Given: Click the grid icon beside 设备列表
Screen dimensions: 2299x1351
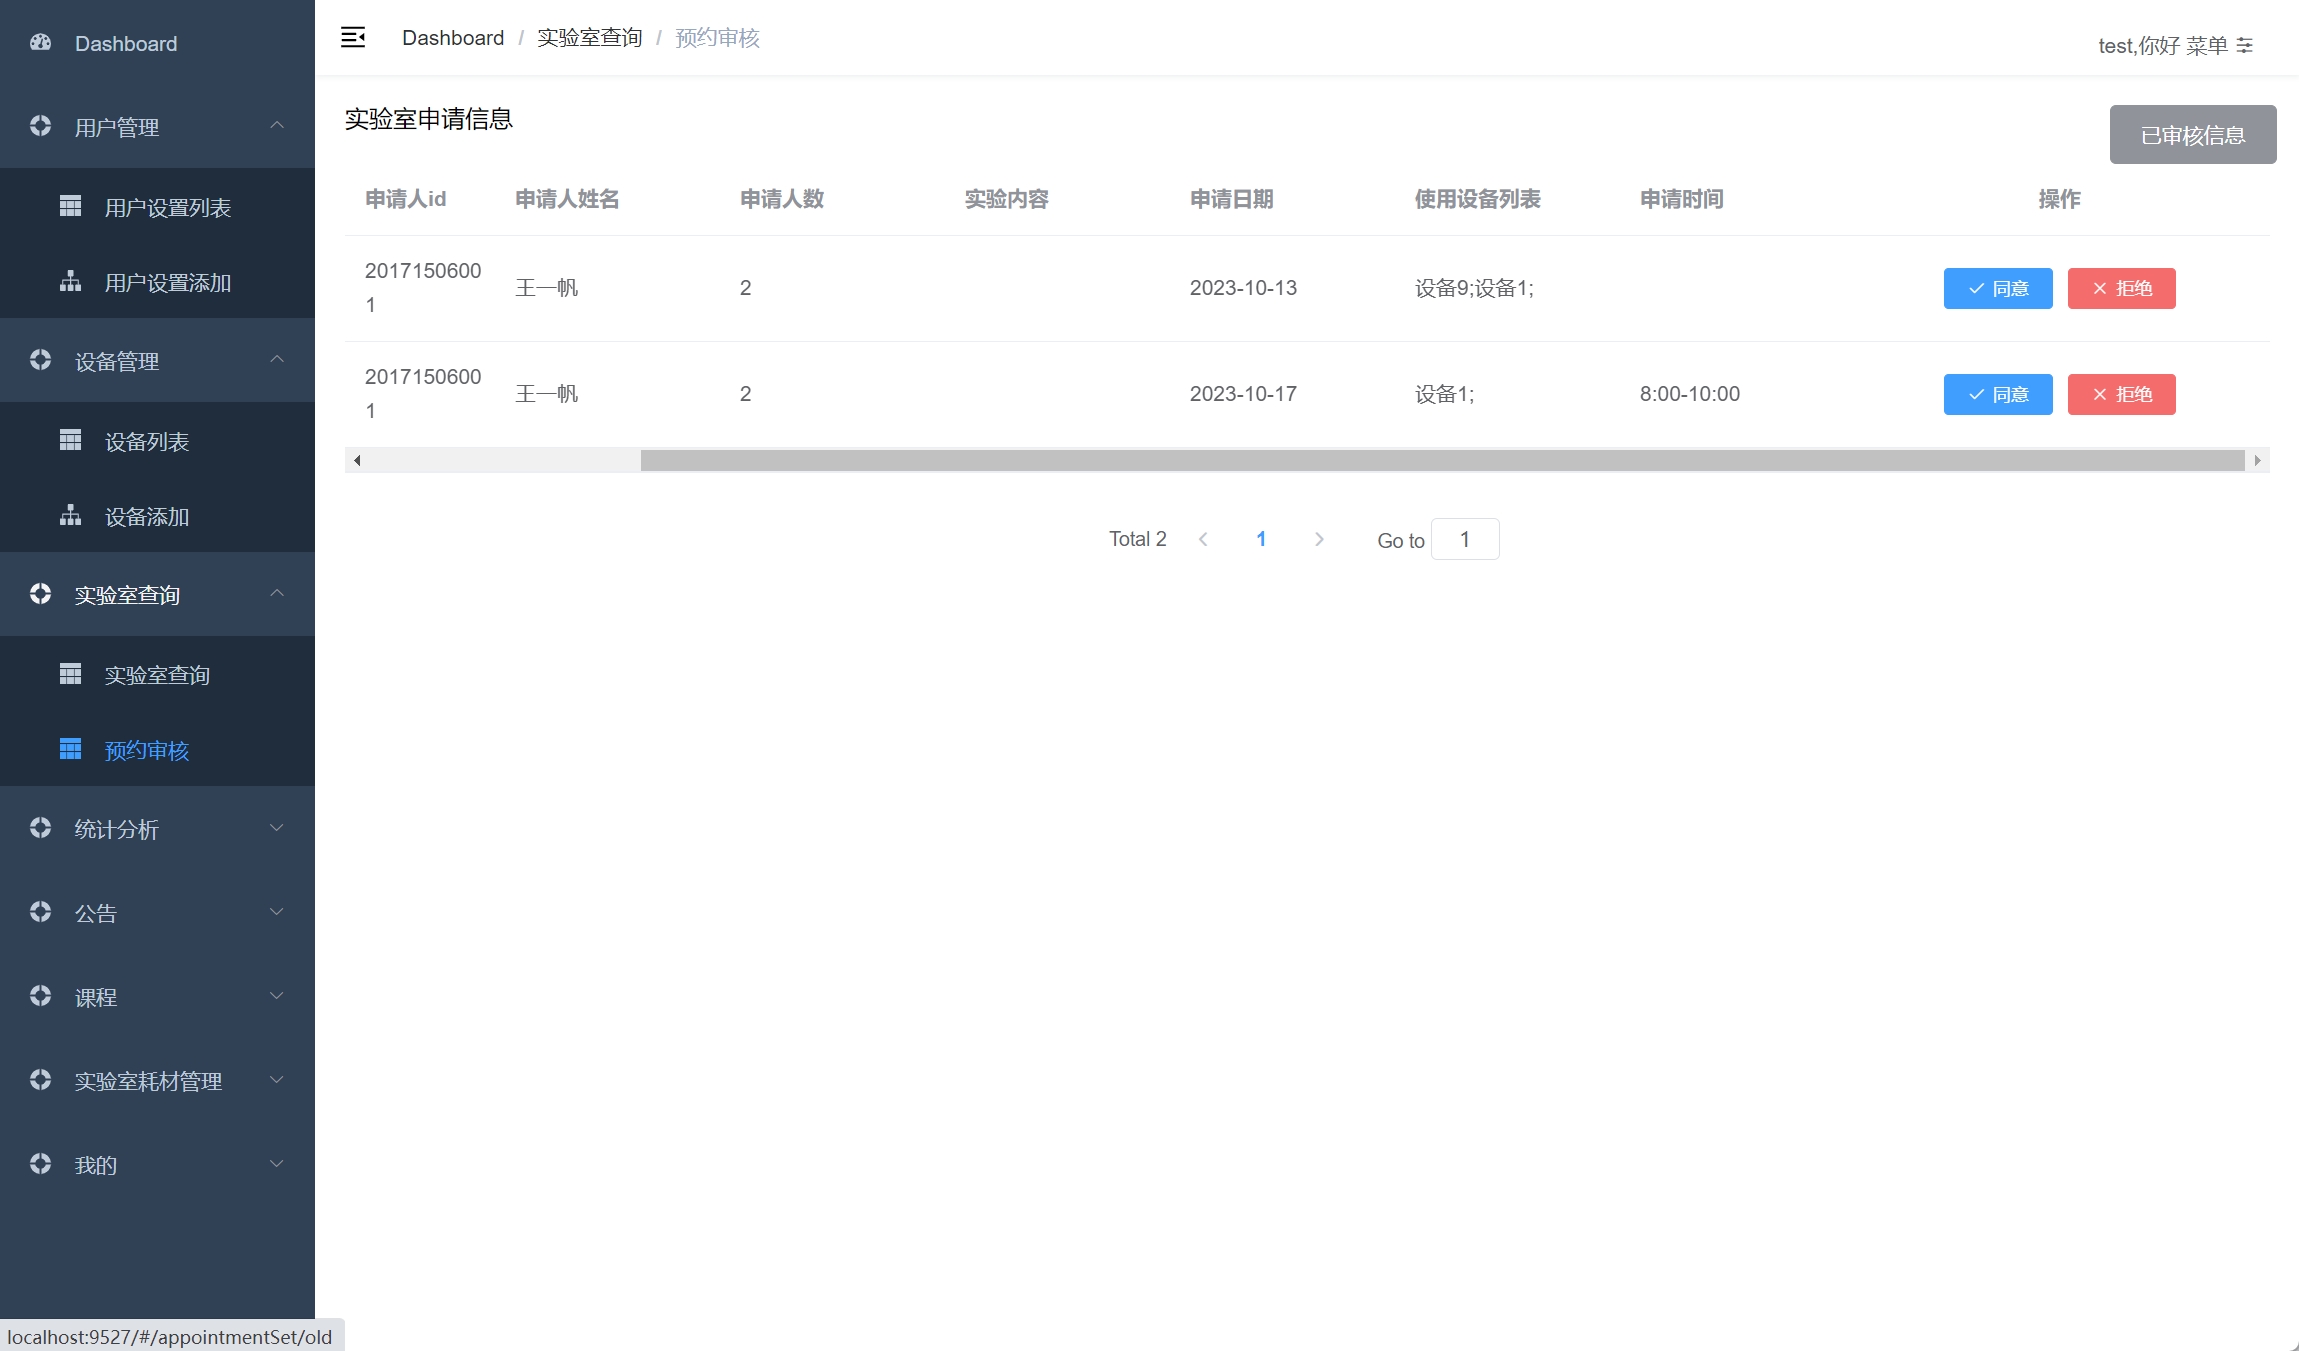Looking at the screenshot, I should tap(70, 441).
